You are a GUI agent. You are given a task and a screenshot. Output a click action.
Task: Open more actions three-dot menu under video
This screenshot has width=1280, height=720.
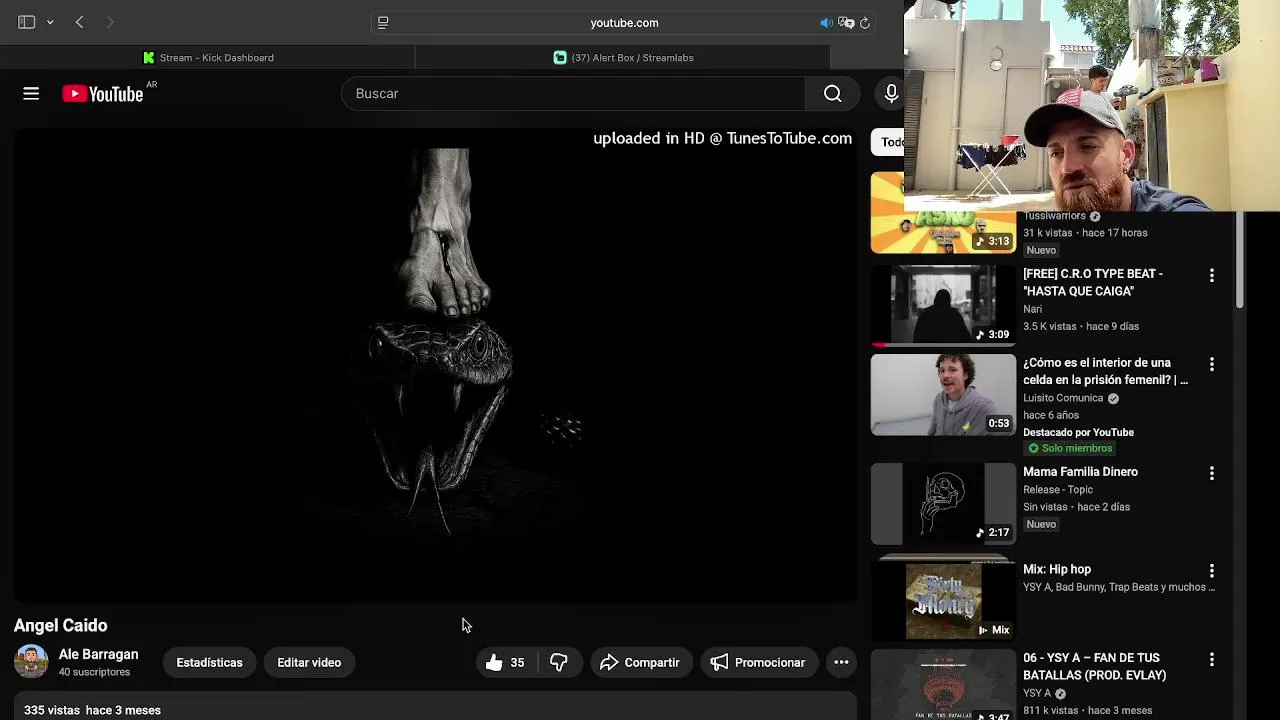pos(841,662)
